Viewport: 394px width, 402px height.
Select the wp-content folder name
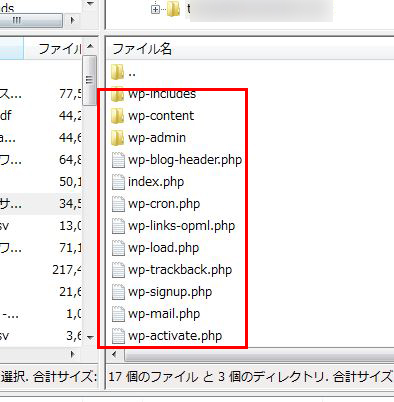coord(161,116)
